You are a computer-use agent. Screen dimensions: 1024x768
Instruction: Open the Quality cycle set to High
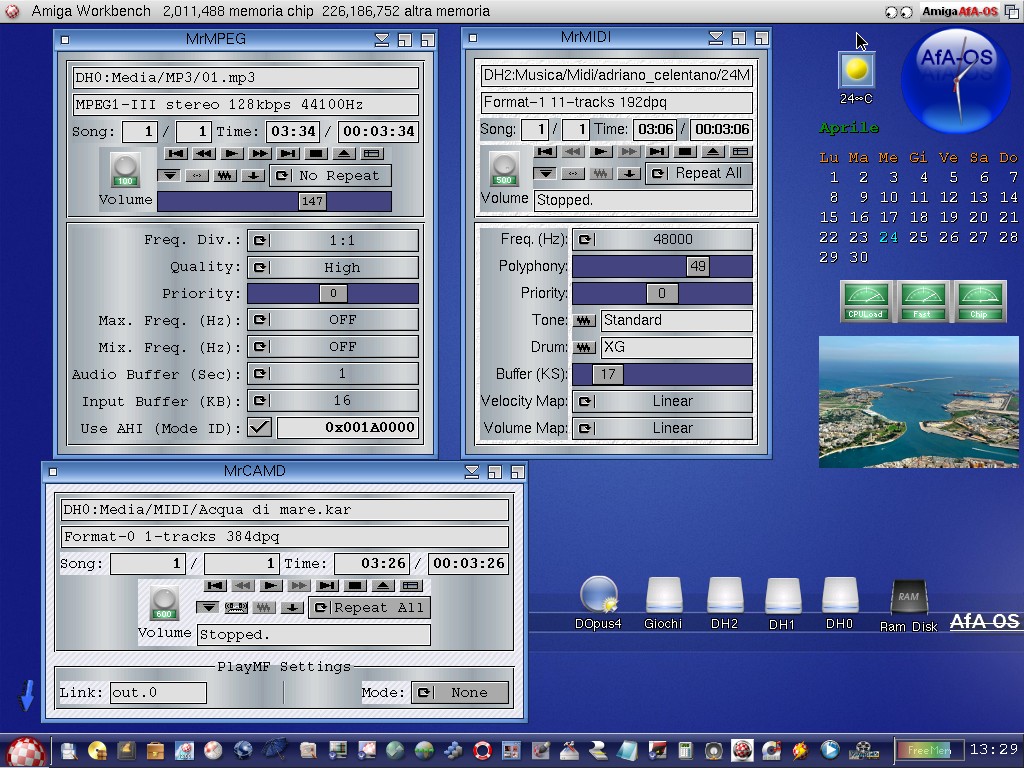332,267
